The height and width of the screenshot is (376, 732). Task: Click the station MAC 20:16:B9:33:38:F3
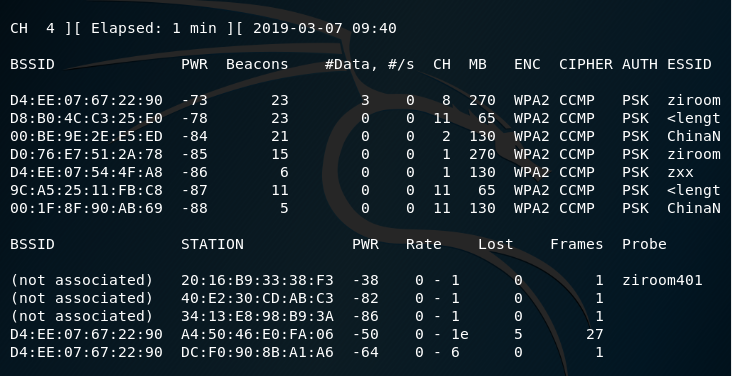click(257, 280)
